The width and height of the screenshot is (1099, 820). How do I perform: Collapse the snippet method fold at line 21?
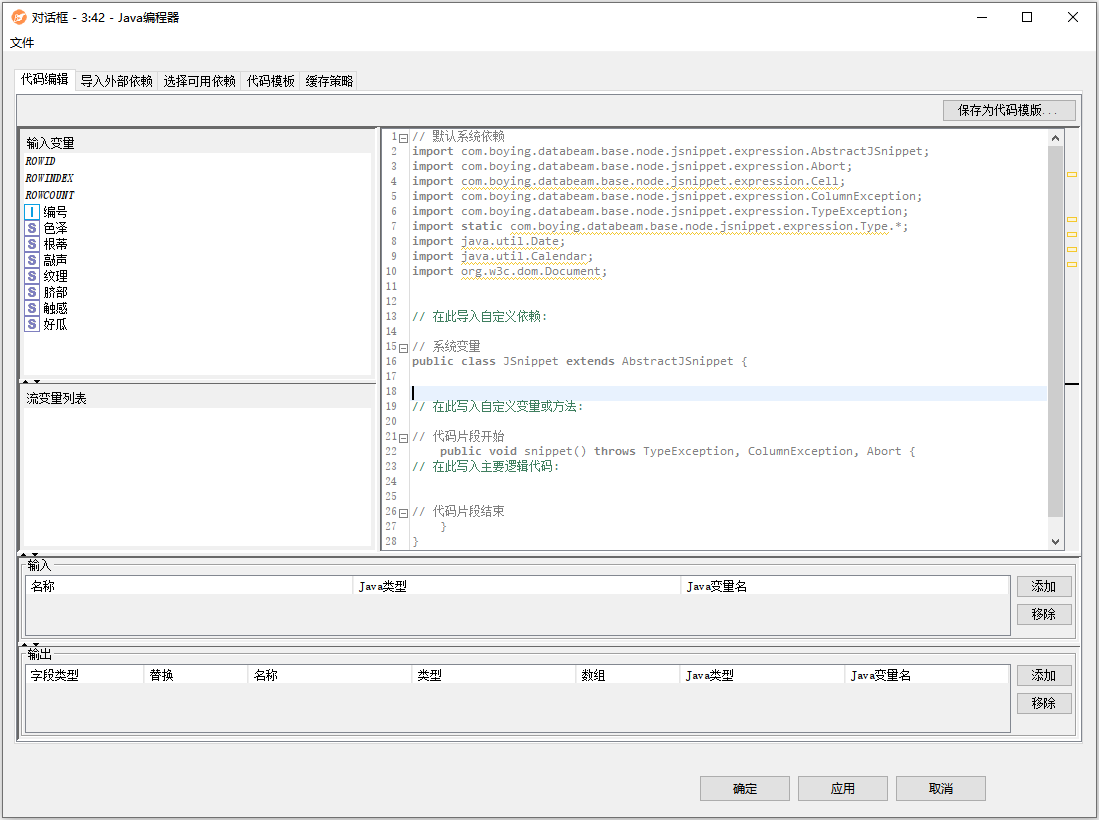click(x=403, y=437)
